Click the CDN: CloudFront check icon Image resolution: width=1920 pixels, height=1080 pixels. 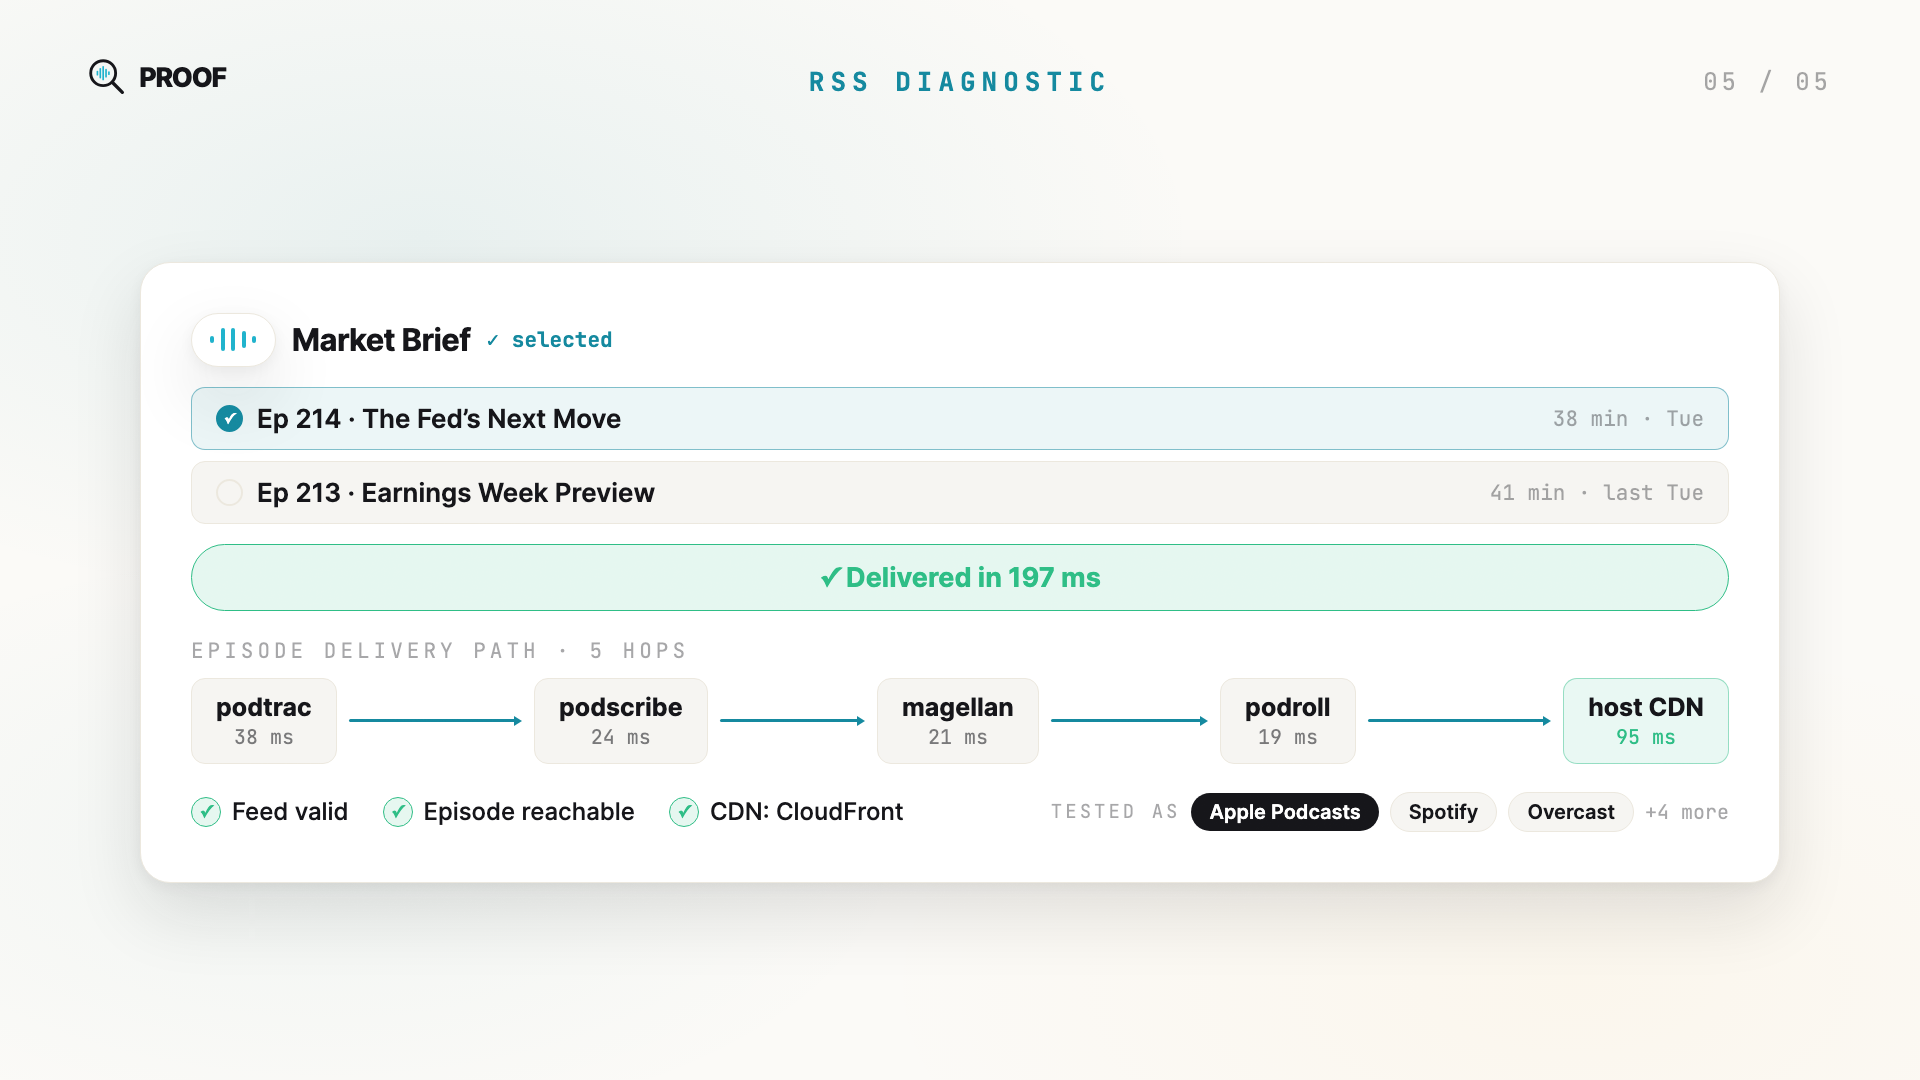684,812
